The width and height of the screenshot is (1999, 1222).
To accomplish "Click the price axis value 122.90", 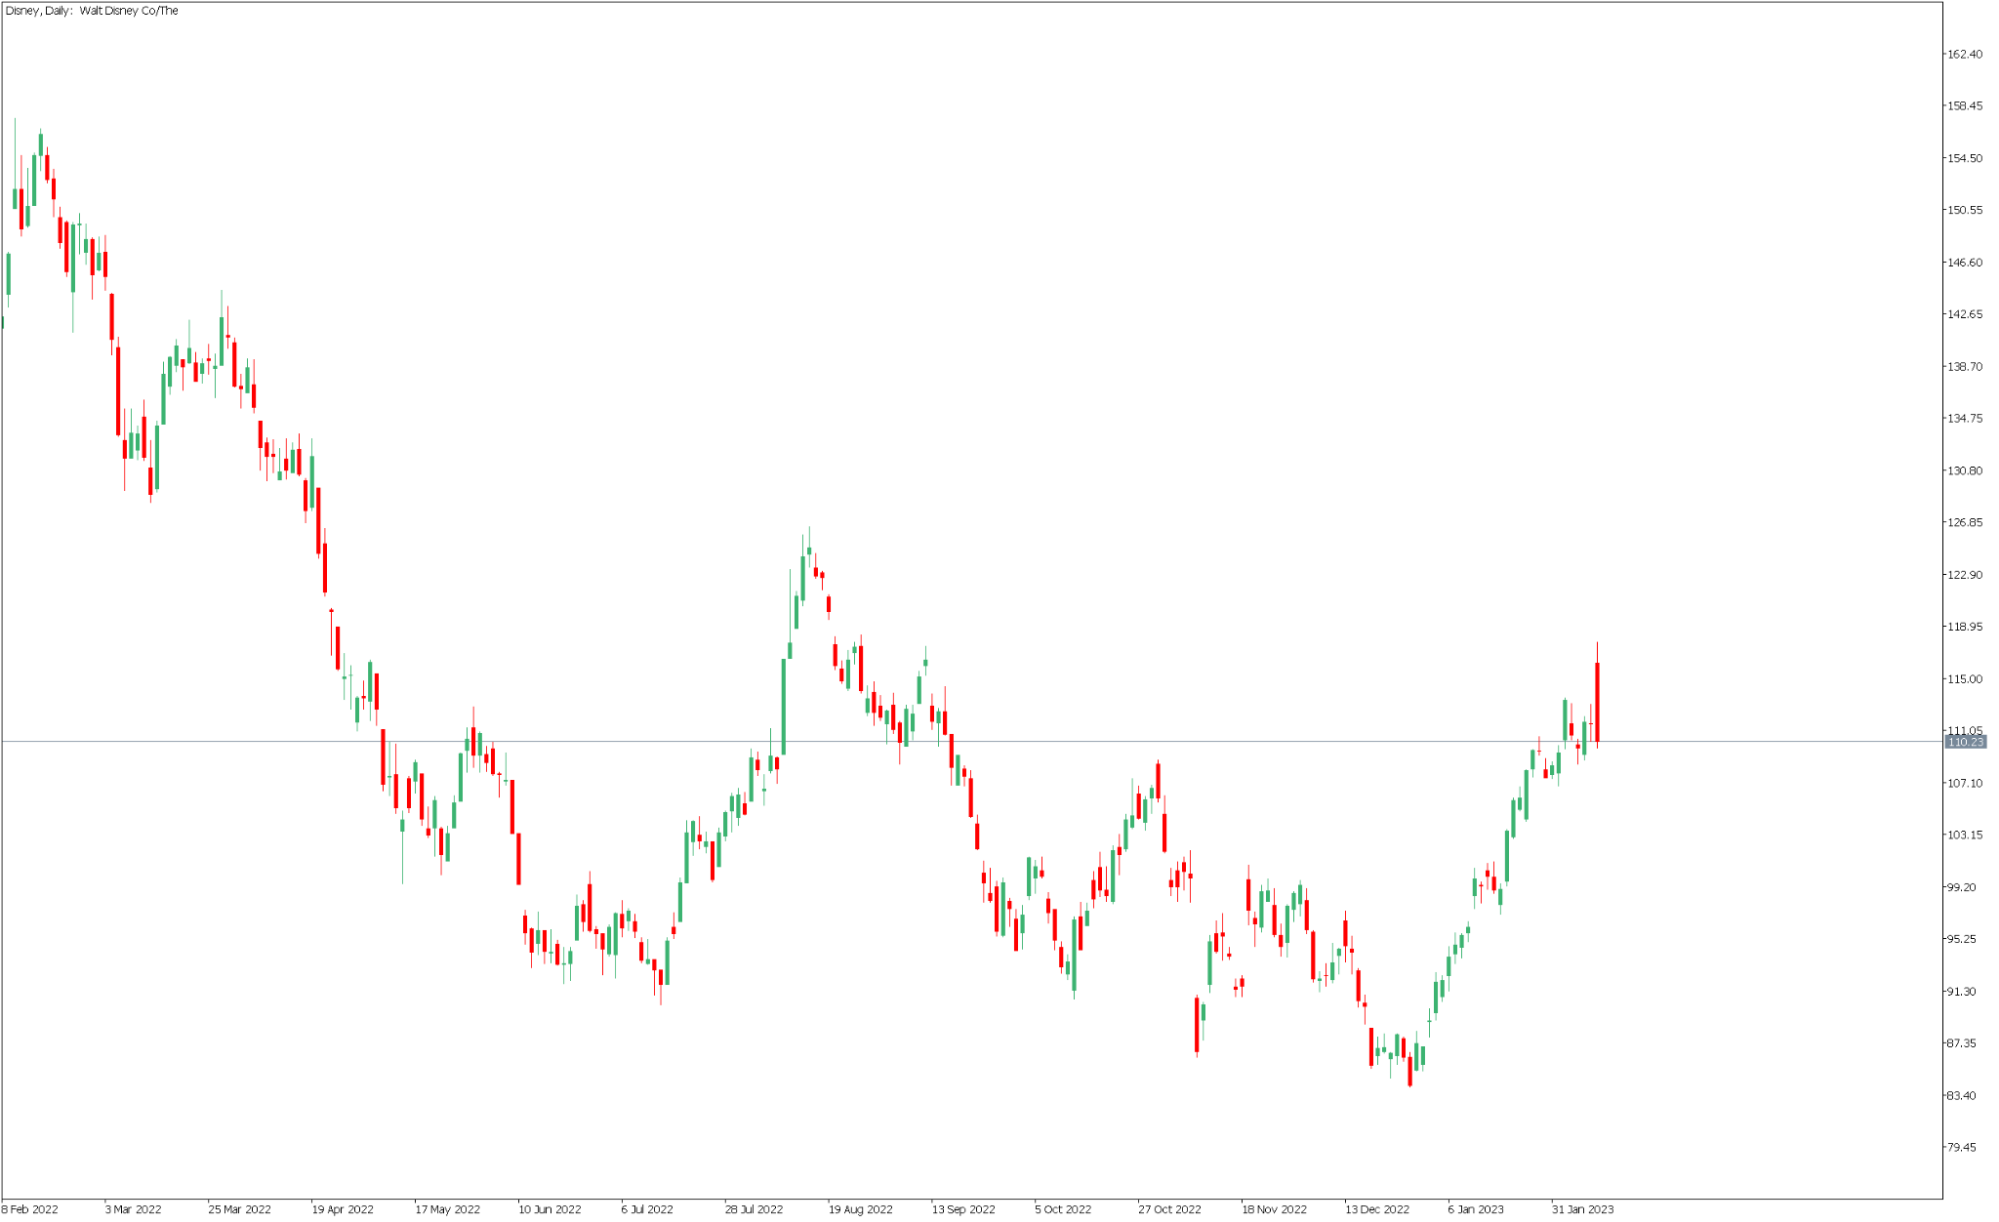I will [x=1964, y=575].
